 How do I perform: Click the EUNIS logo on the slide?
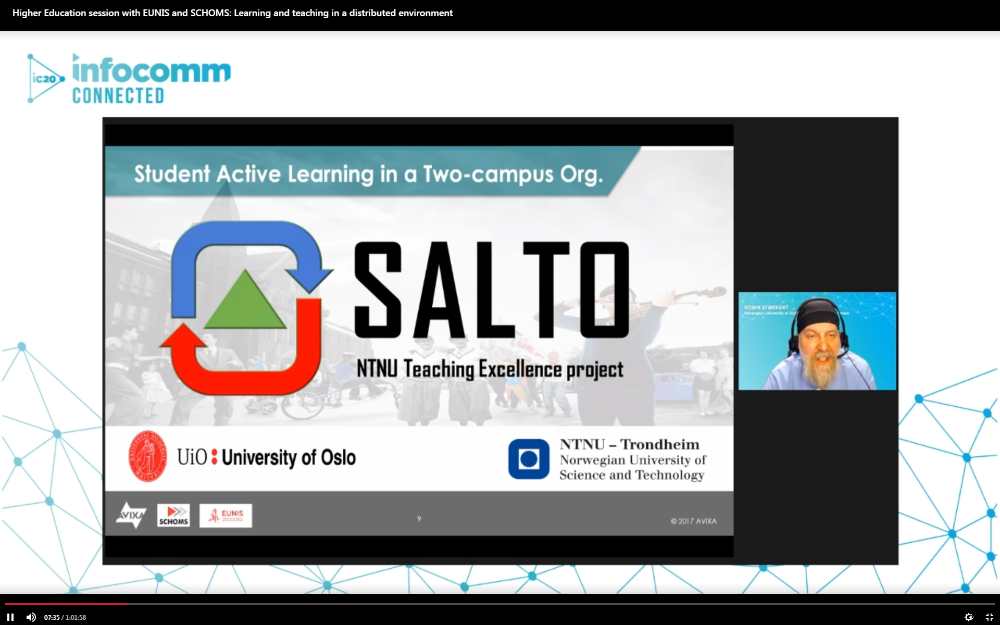(x=226, y=515)
